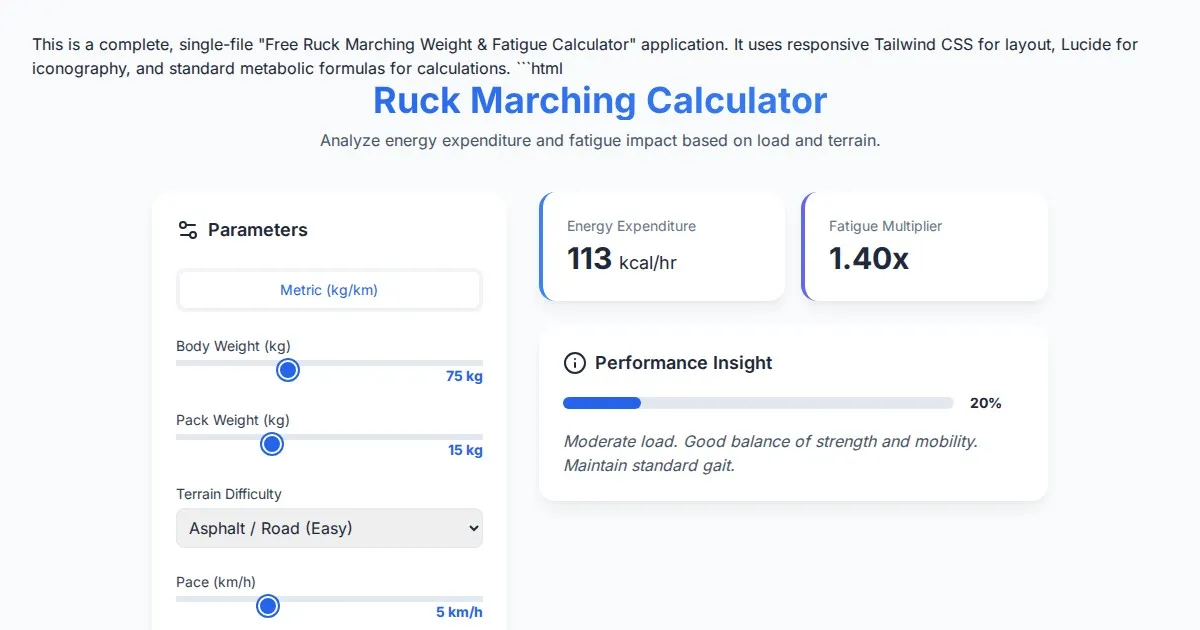1200x630 pixels.
Task: Select the Energy Expenditure card
Action: (662, 246)
